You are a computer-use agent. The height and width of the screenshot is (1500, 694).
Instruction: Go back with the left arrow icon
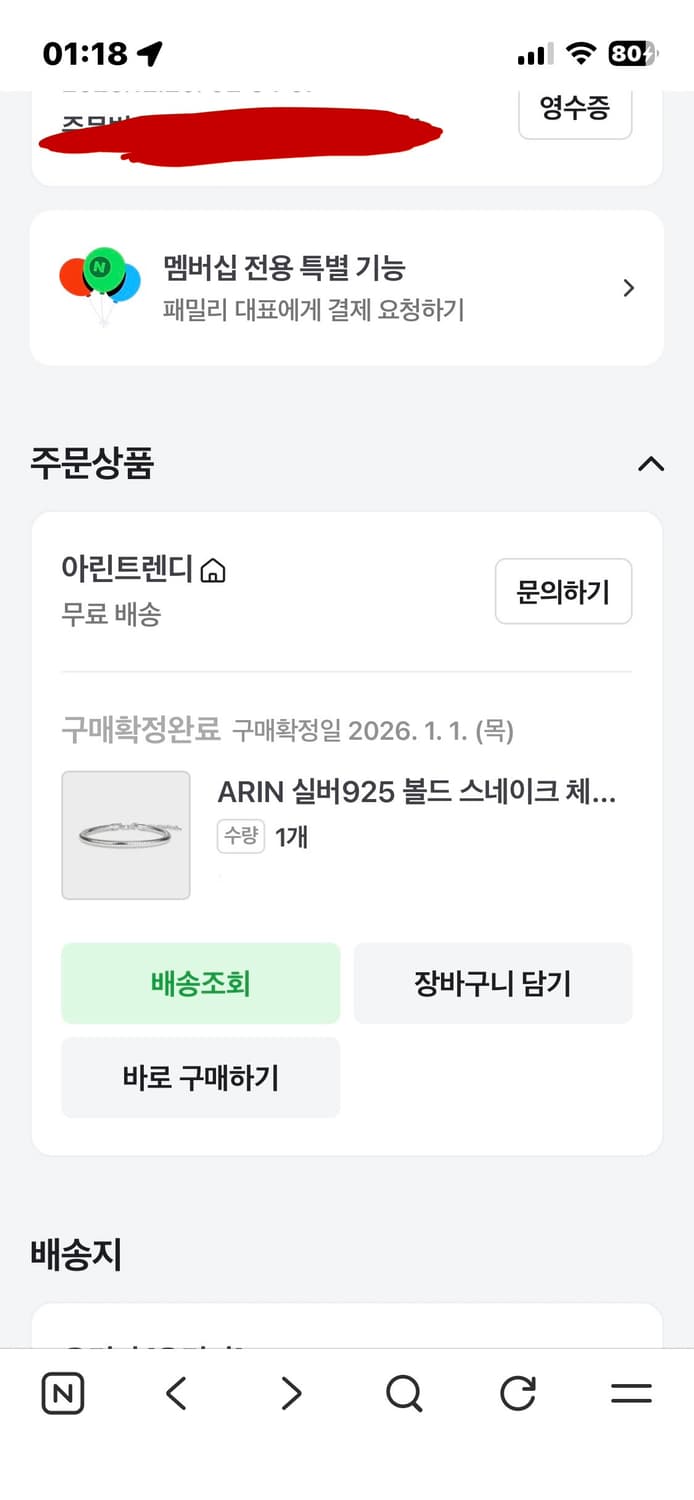175,1392
